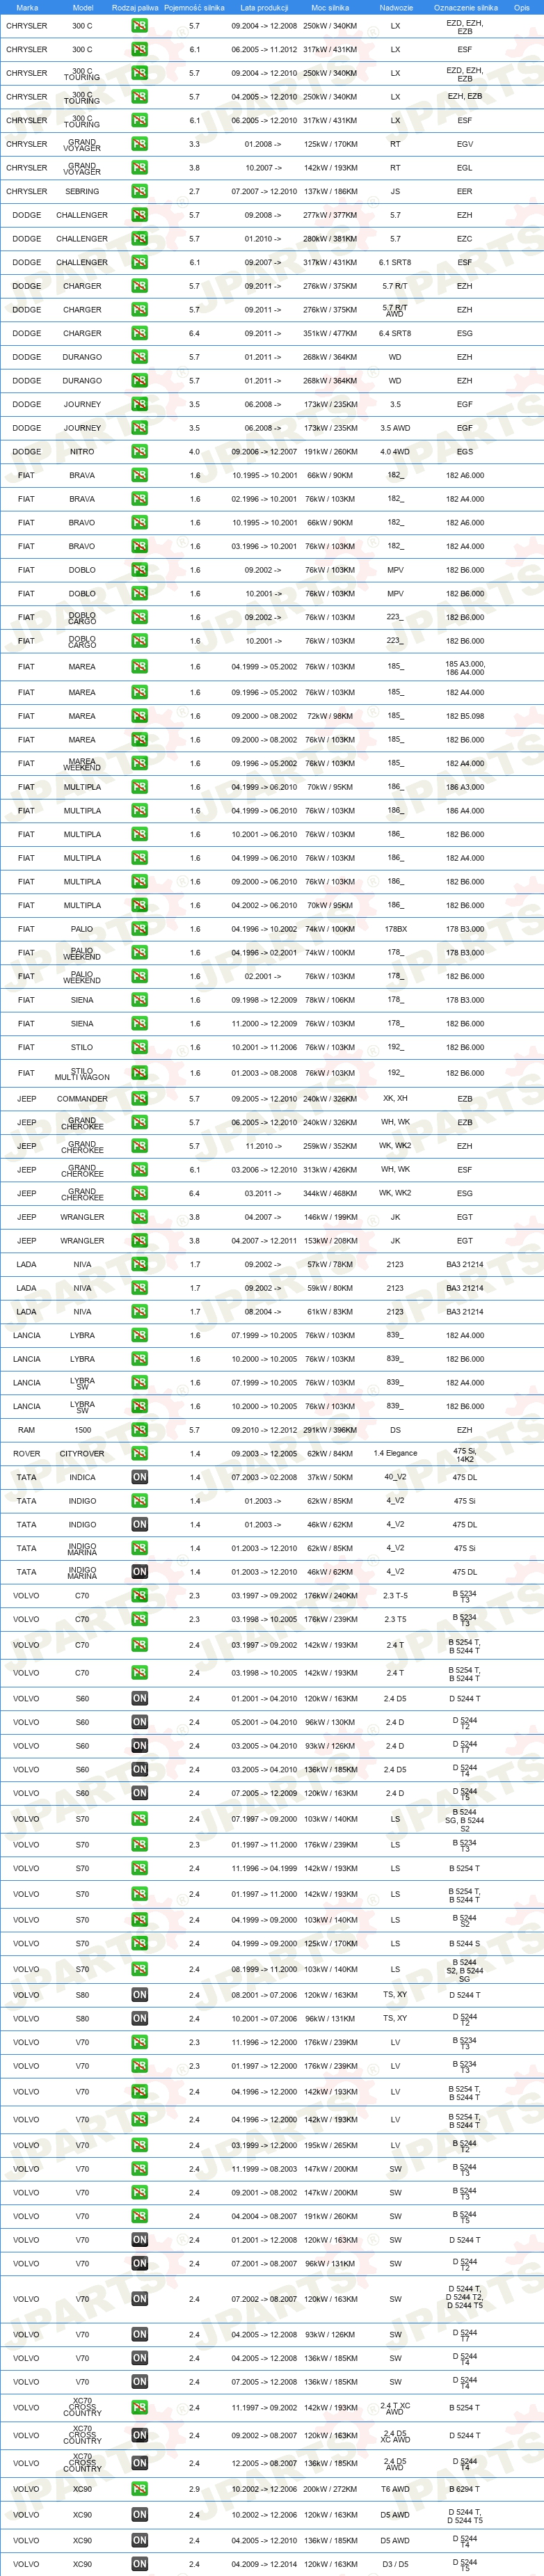Viewport: 544px width, 2576px height.
Task: Click the '475 Si, 14K2' engine code cell
Action: [465, 1454]
